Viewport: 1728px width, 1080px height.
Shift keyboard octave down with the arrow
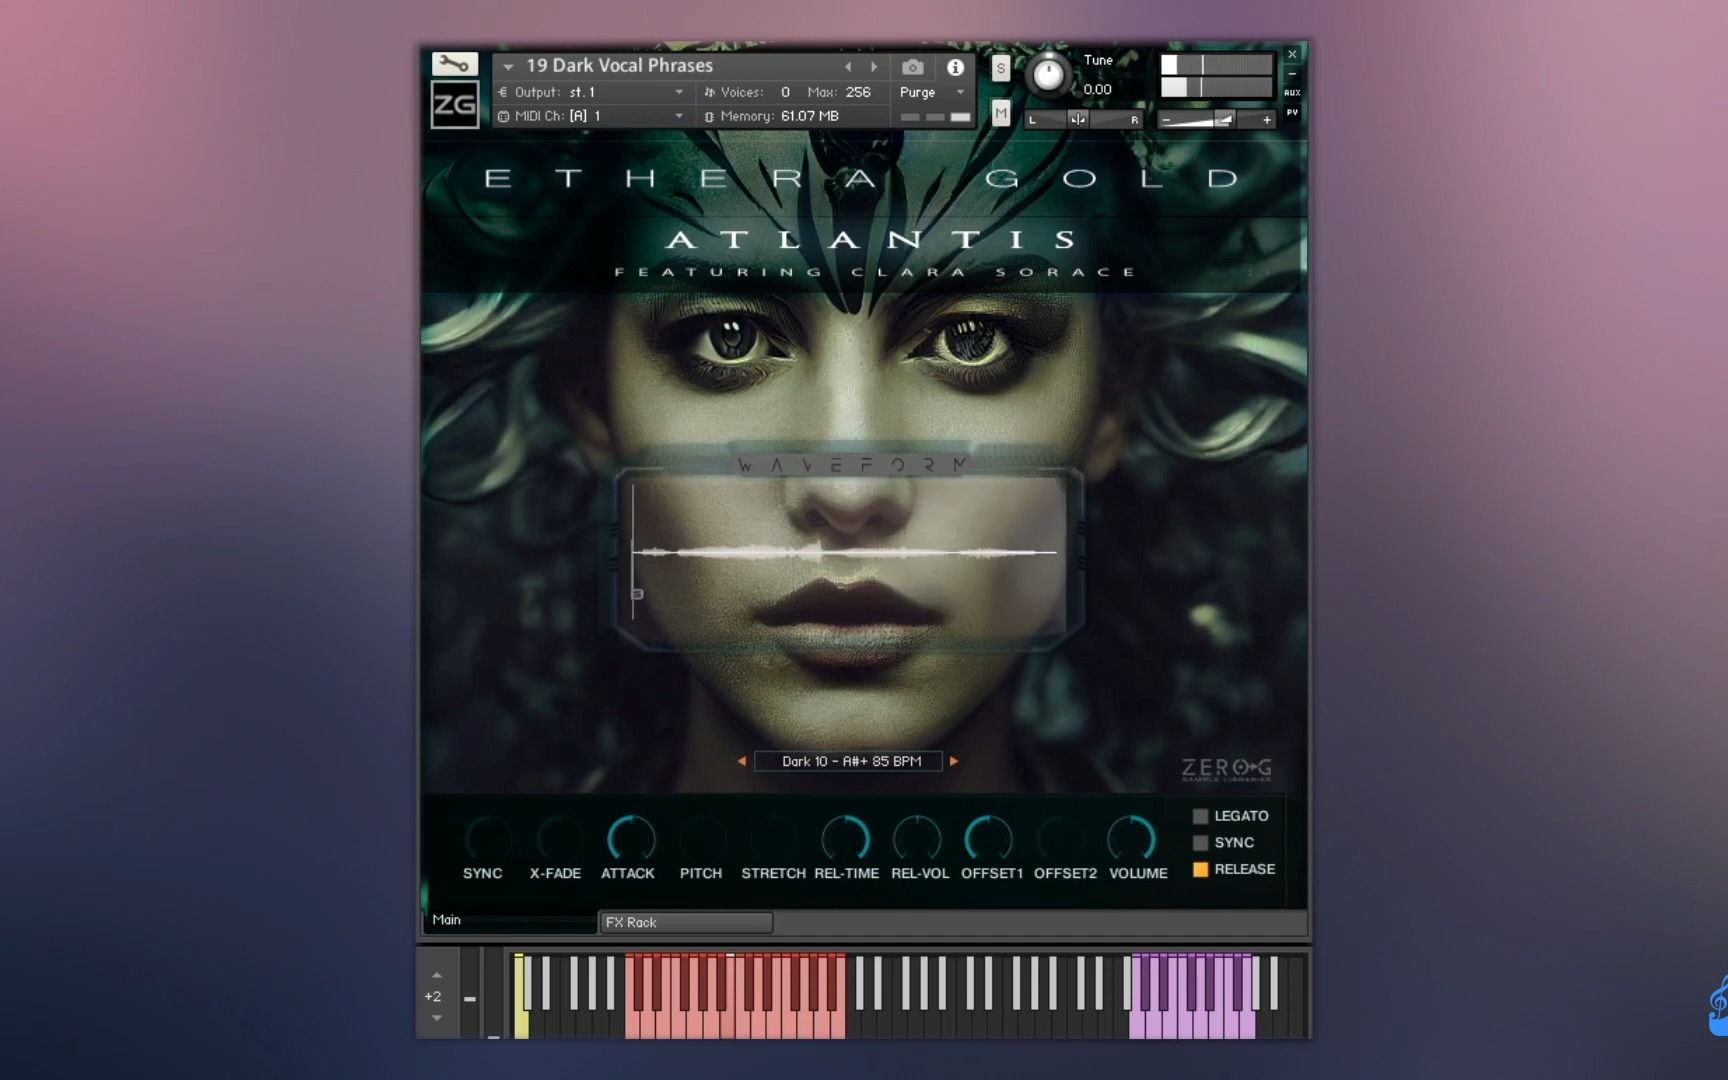pyautogui.click(x=436, y=1018)
